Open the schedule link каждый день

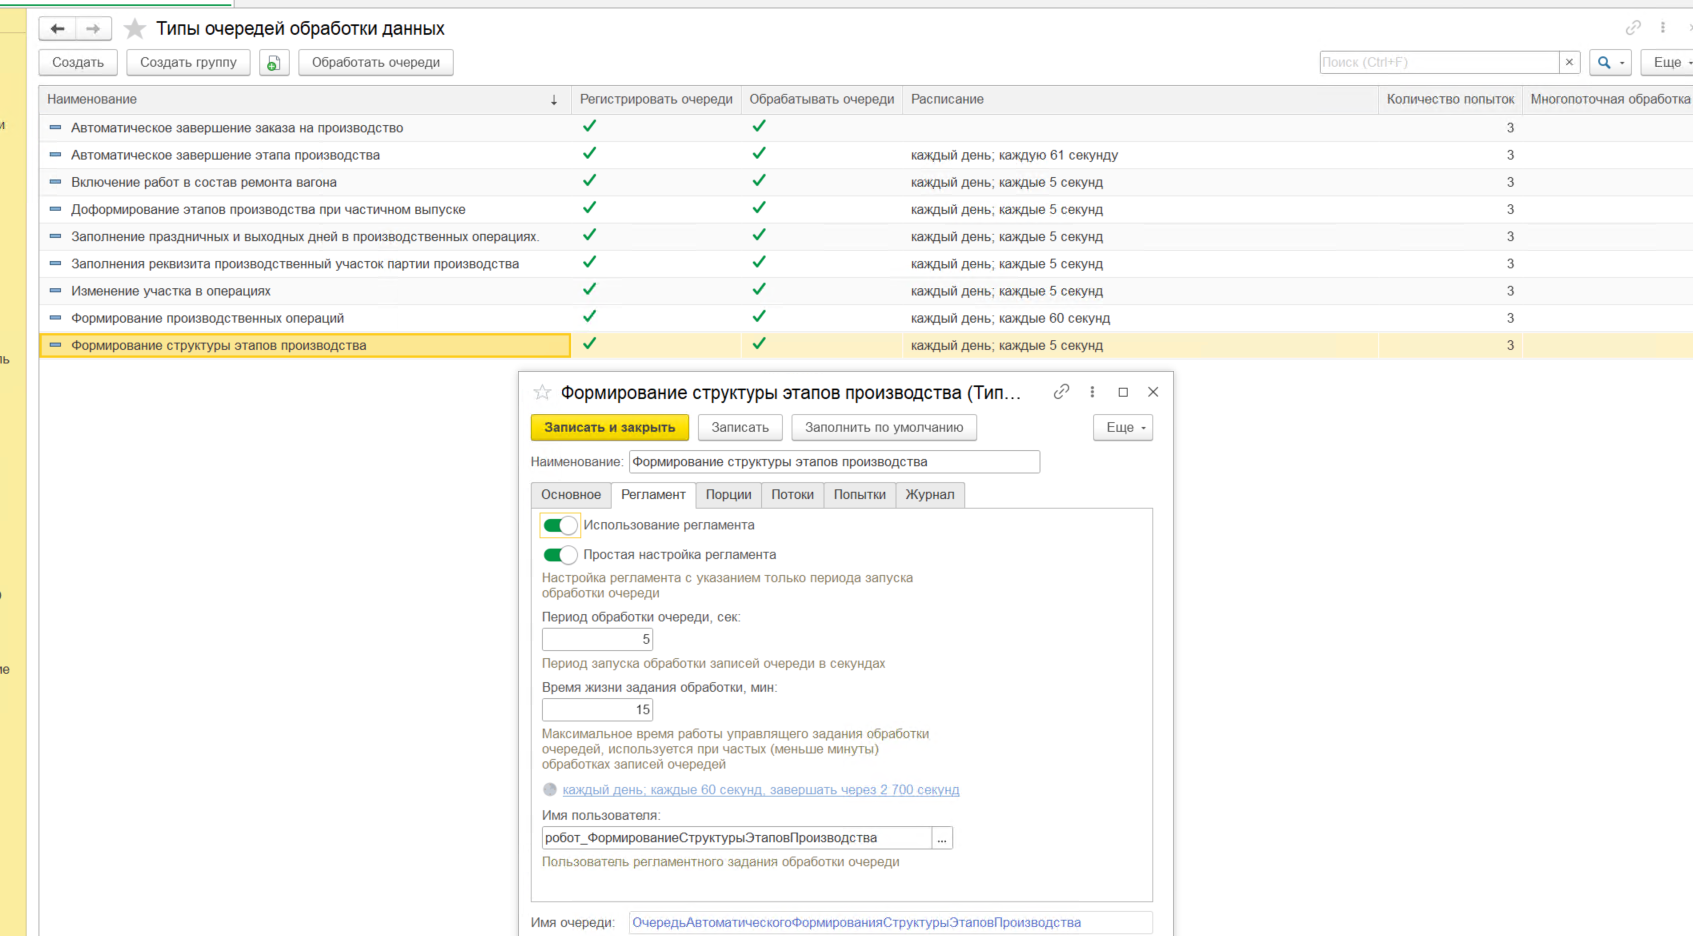coord(760,790)
